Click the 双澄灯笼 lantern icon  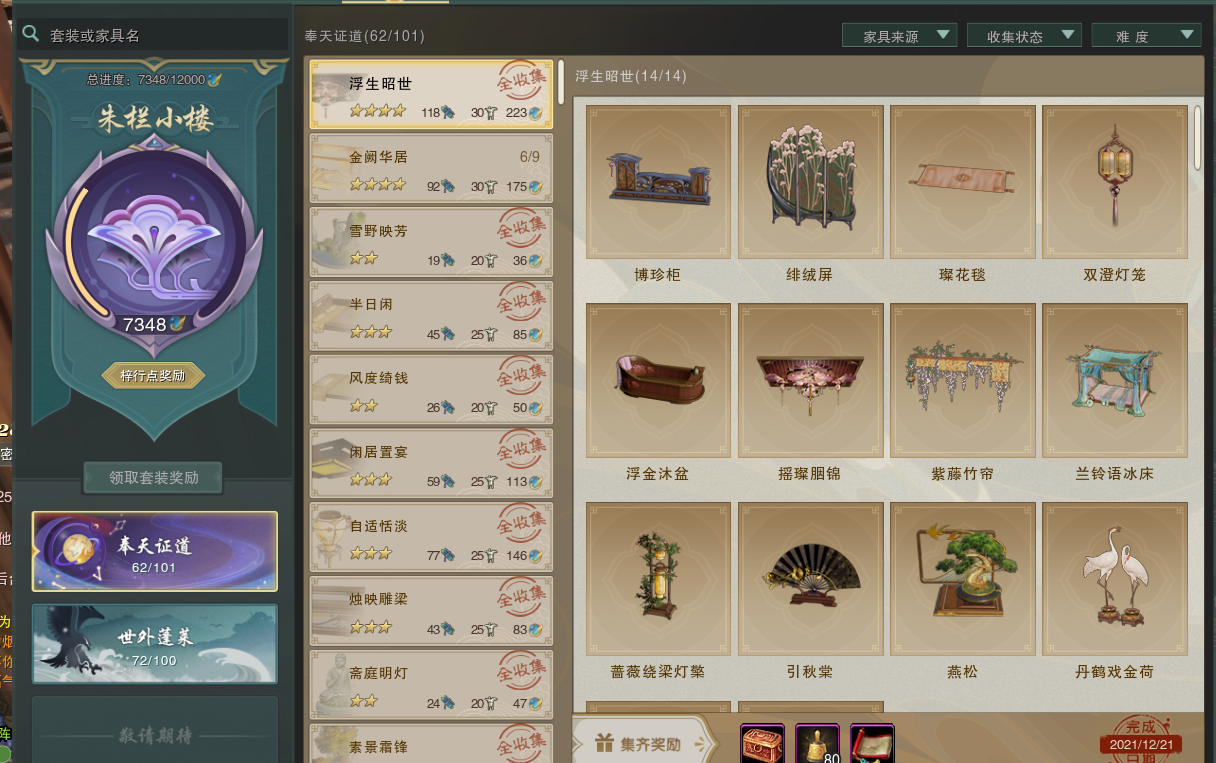(1114, 182)
